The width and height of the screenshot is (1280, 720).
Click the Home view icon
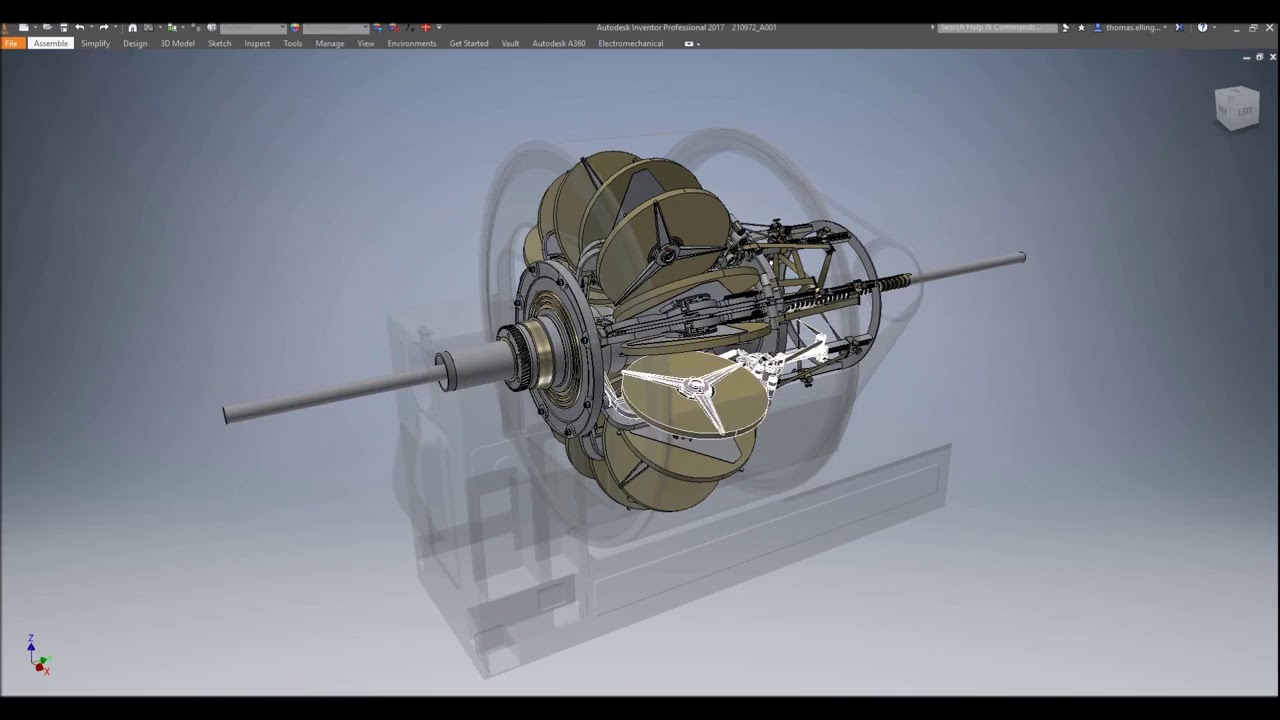pos(133,27)
